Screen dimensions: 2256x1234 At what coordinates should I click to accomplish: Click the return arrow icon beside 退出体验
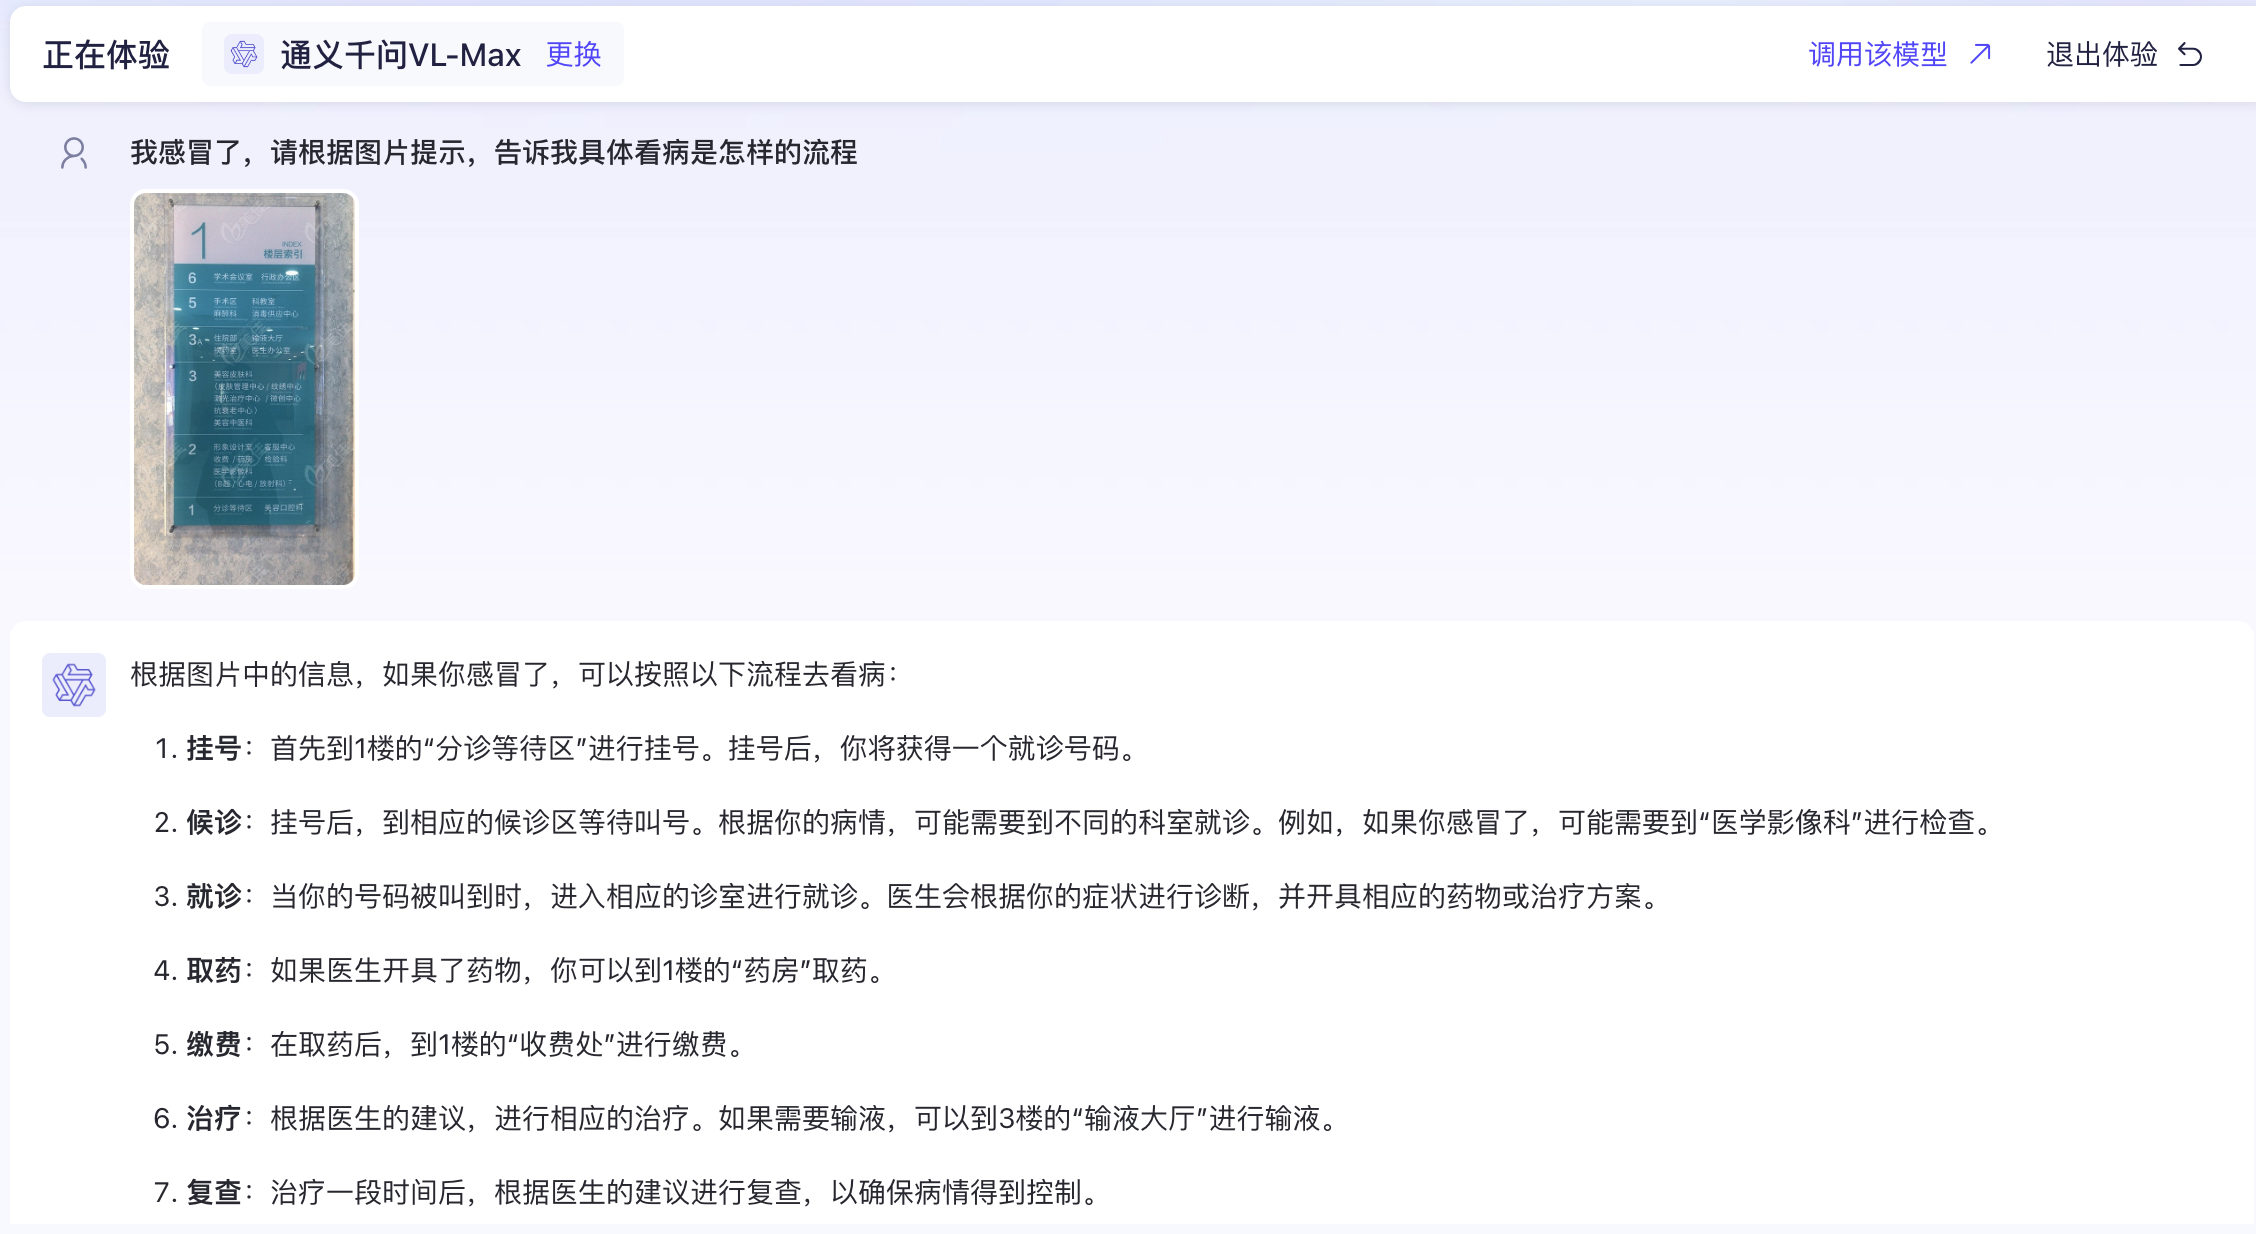coord(2190,54)
